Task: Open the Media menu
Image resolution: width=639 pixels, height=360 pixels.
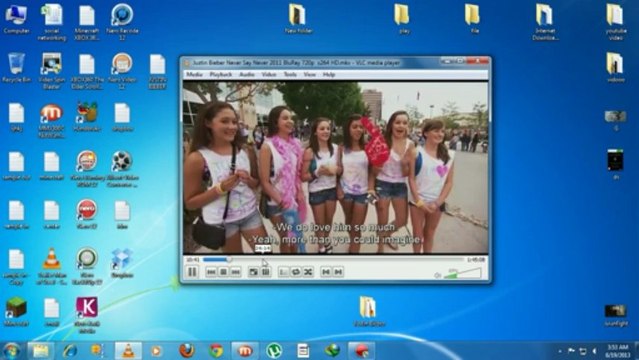Action: coord(194,75)
